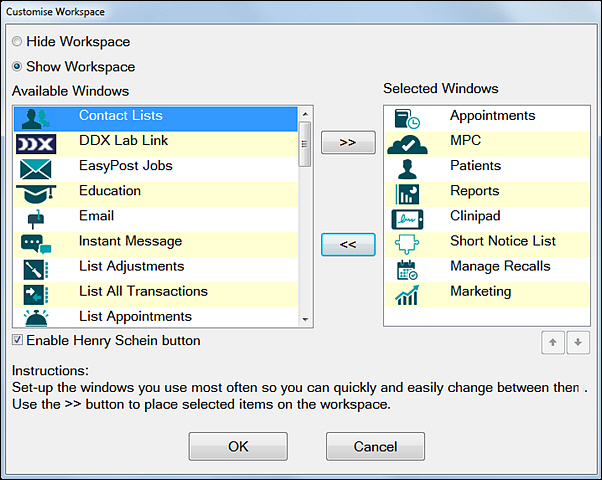Select Clinipad in Selected Windows
The width and height of the screenshot is (602, 480).
(487, 219)
